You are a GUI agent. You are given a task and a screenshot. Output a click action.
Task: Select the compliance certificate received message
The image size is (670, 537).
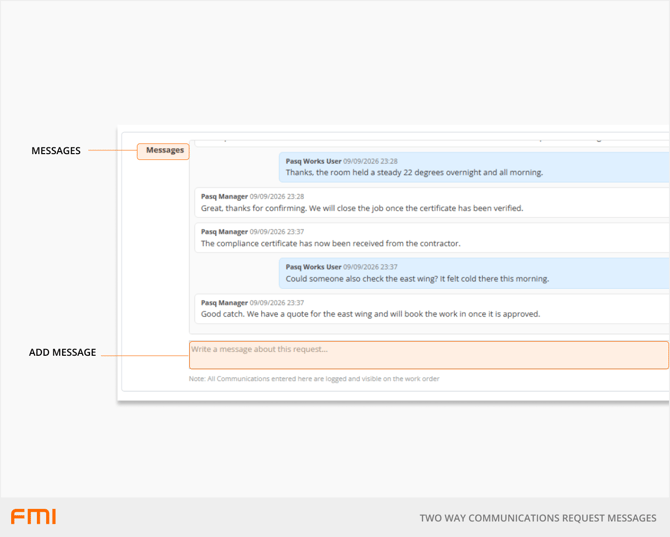coord(432,238)
